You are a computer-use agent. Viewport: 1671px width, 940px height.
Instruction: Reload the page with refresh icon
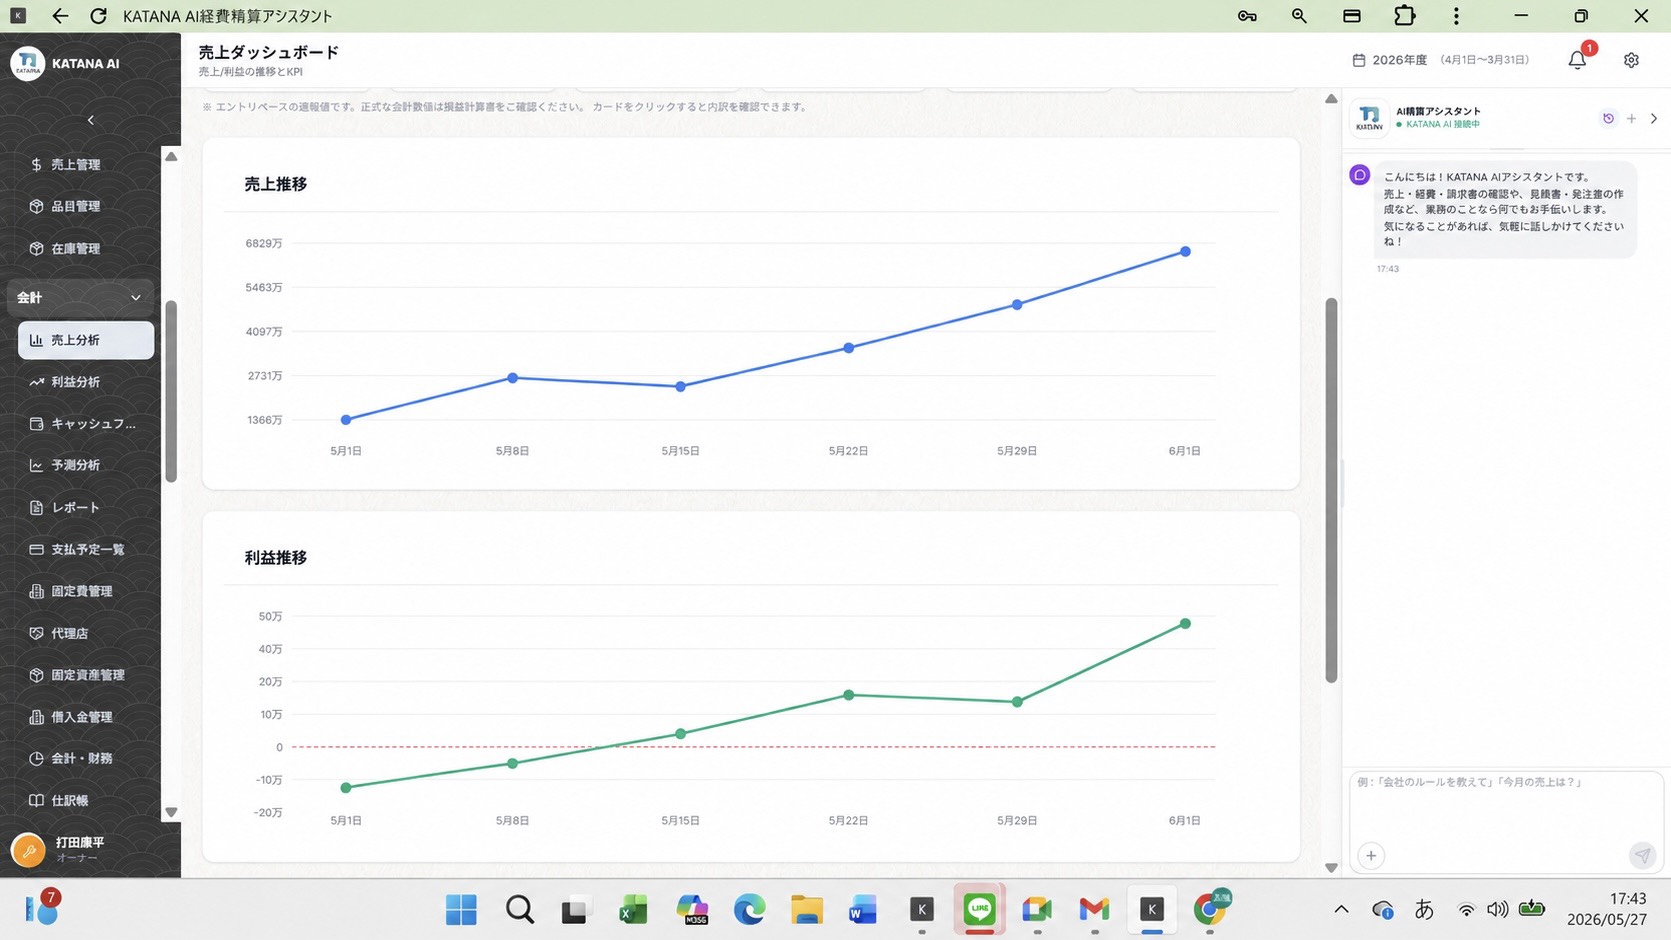click(98, 16)
